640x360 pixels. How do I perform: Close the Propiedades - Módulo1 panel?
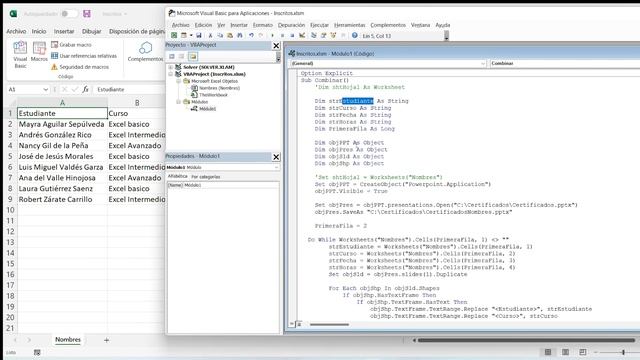point(276,157)
